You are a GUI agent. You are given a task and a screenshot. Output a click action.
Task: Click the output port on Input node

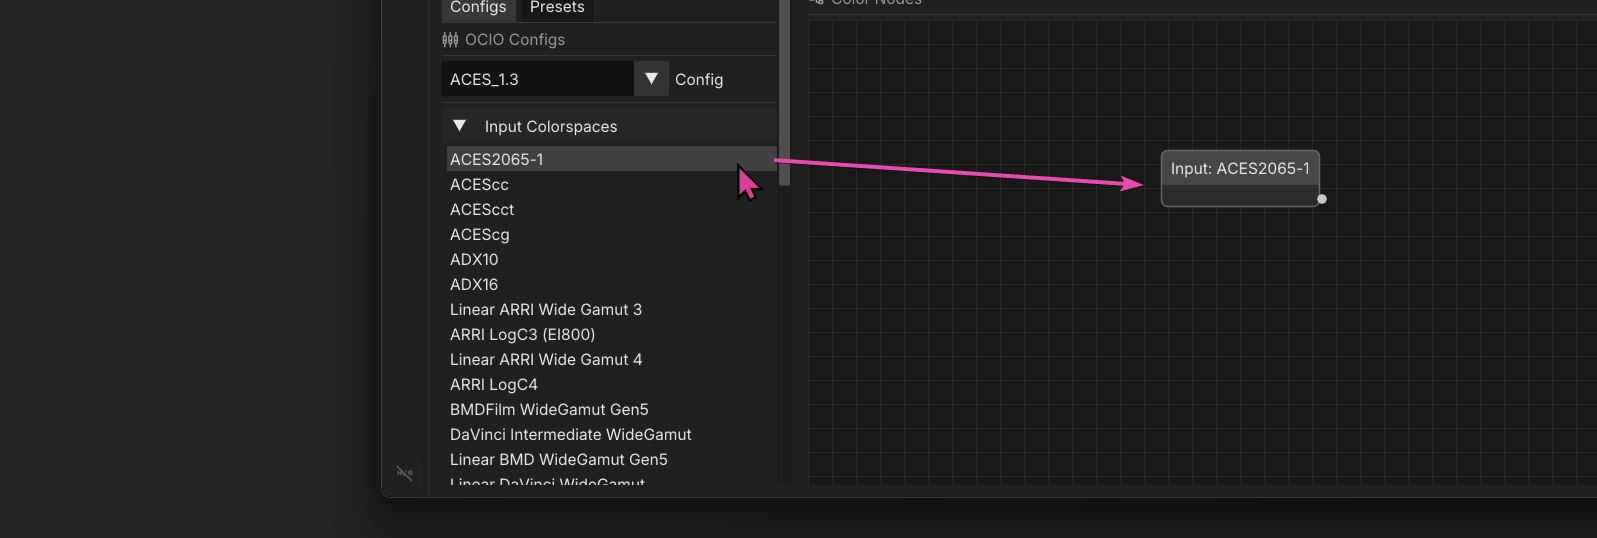1322,199
